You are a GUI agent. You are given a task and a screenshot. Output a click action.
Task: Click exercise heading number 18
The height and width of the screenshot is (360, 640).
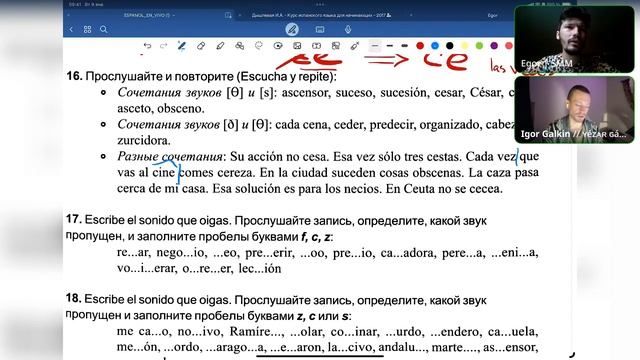[74, 299]
